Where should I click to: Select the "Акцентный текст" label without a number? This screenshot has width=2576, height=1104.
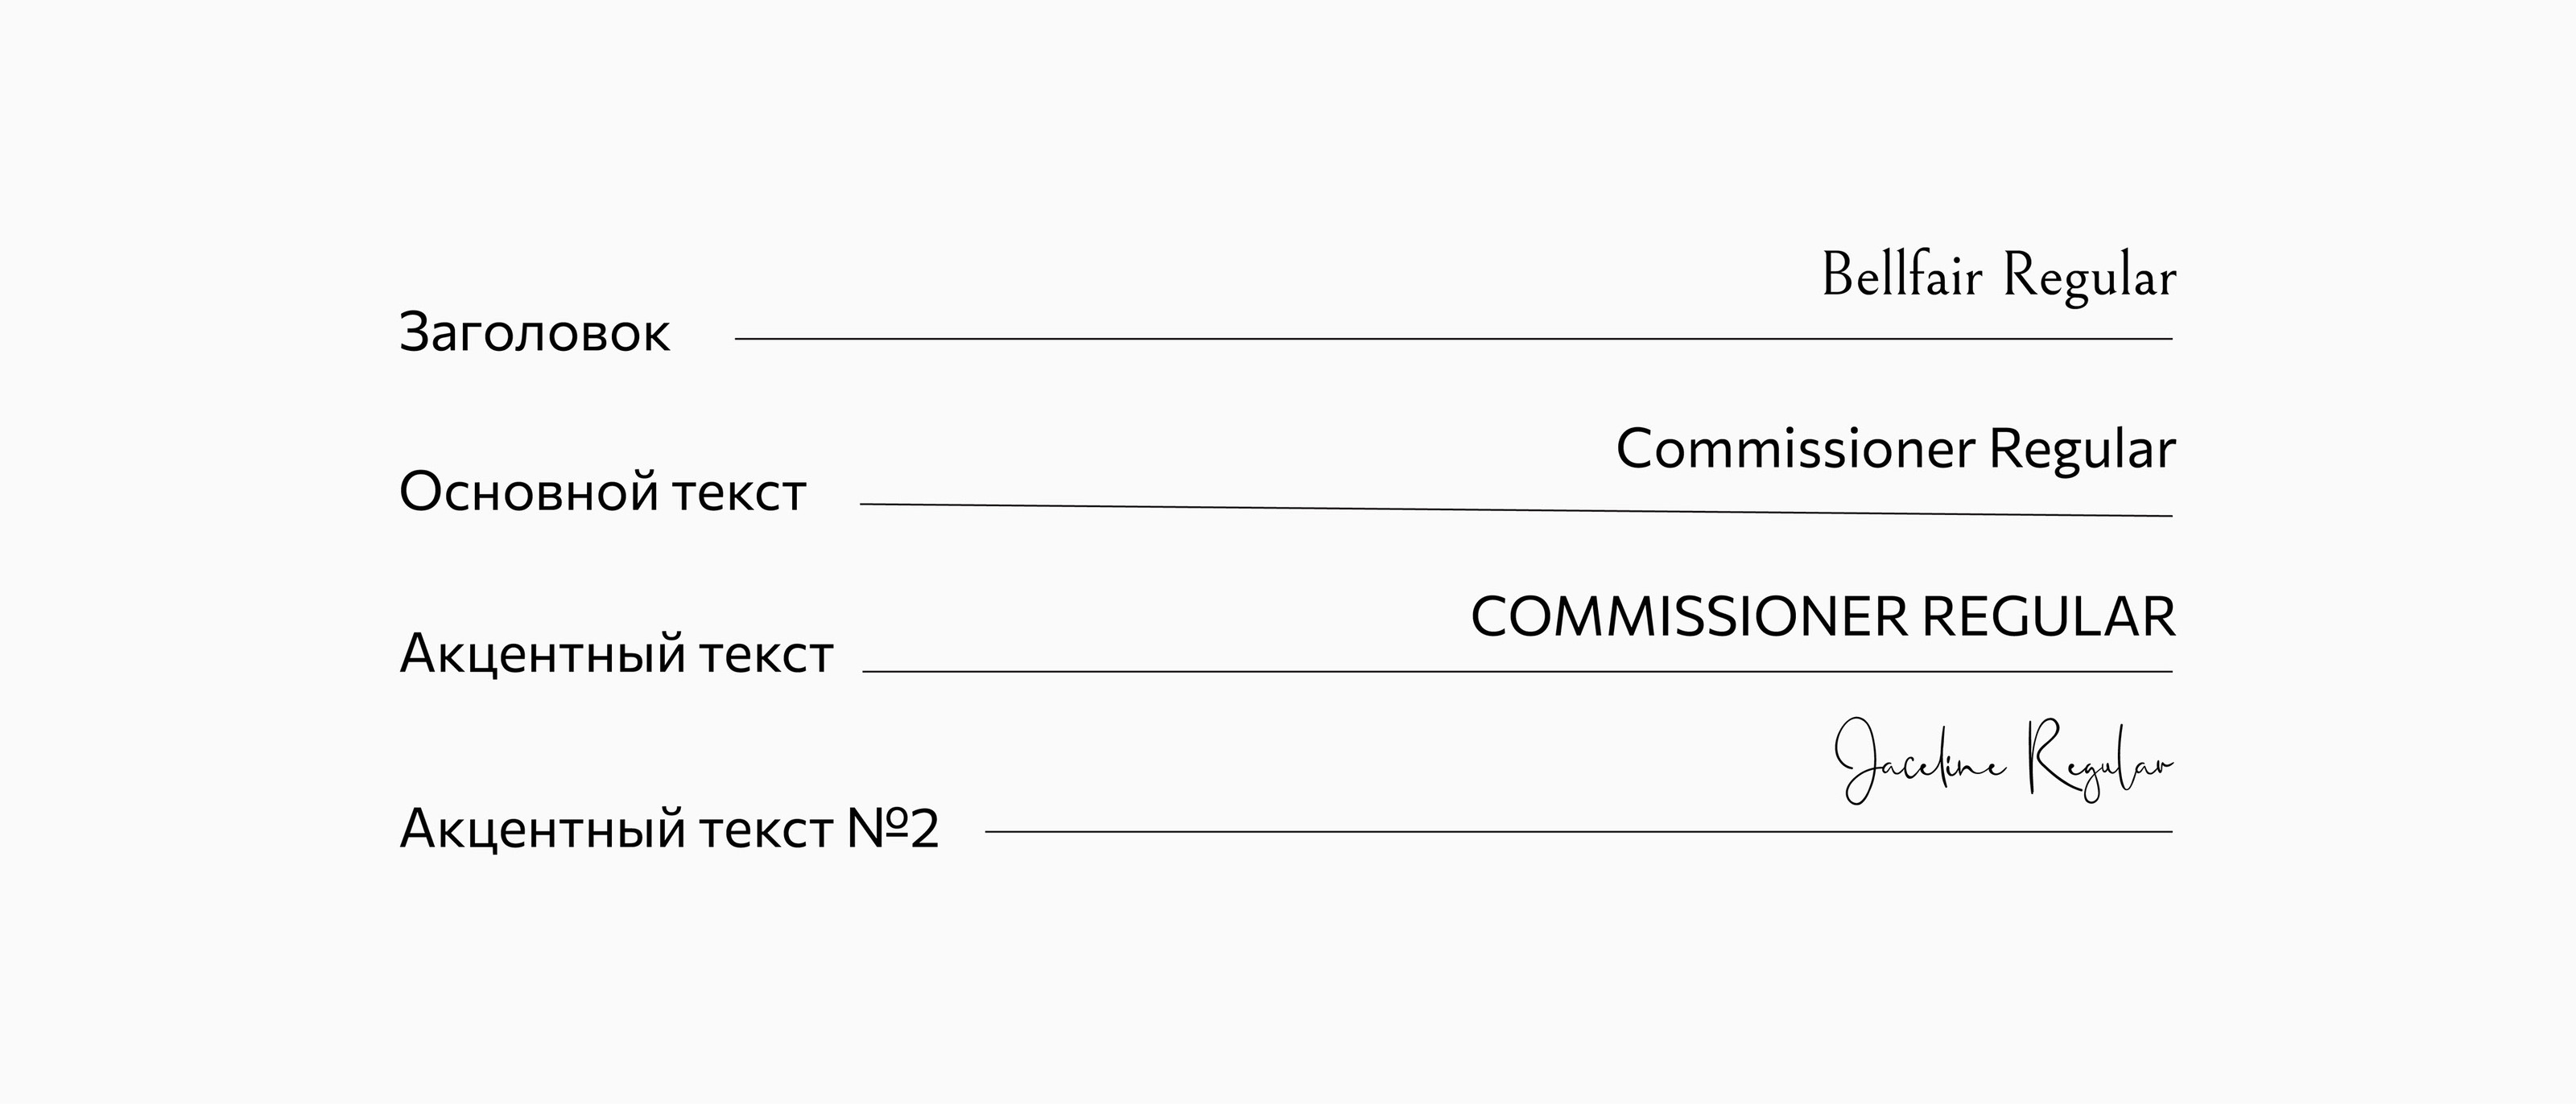tap(616, 654)
